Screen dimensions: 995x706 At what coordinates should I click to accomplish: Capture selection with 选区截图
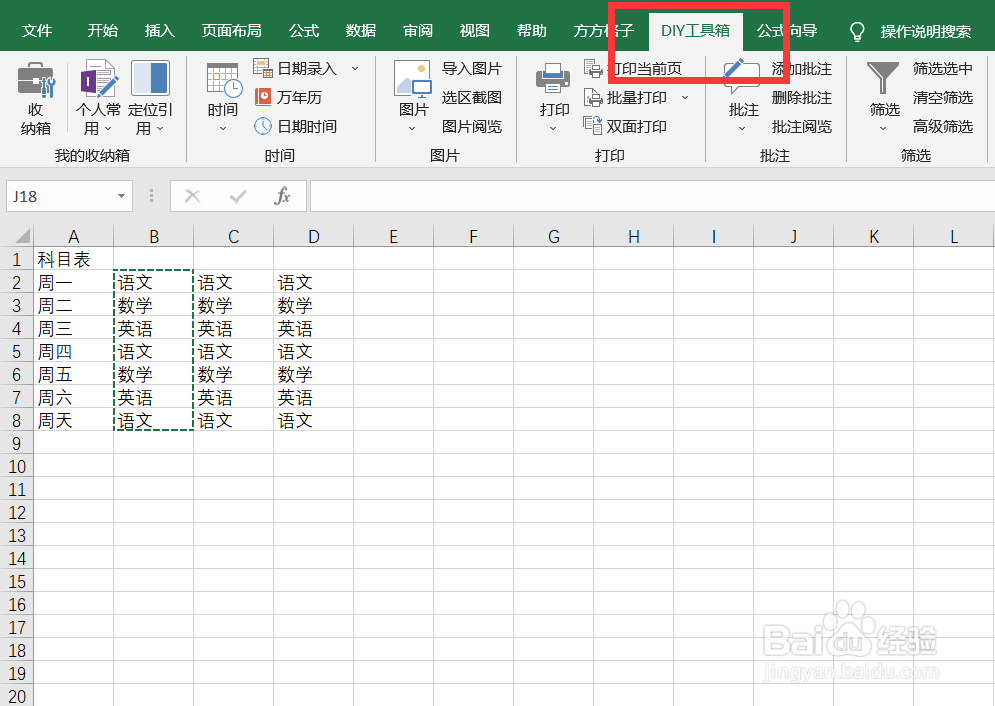pyautogui.click(x=471, y=97)
